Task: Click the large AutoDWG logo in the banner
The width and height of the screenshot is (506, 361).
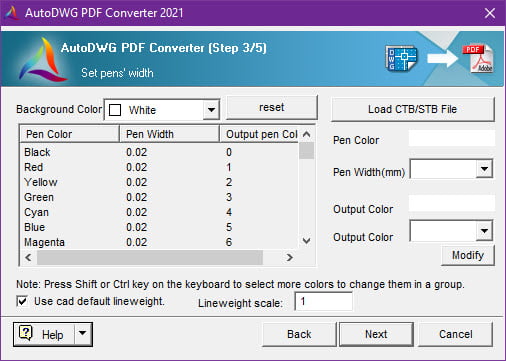Action: [42, 60]
